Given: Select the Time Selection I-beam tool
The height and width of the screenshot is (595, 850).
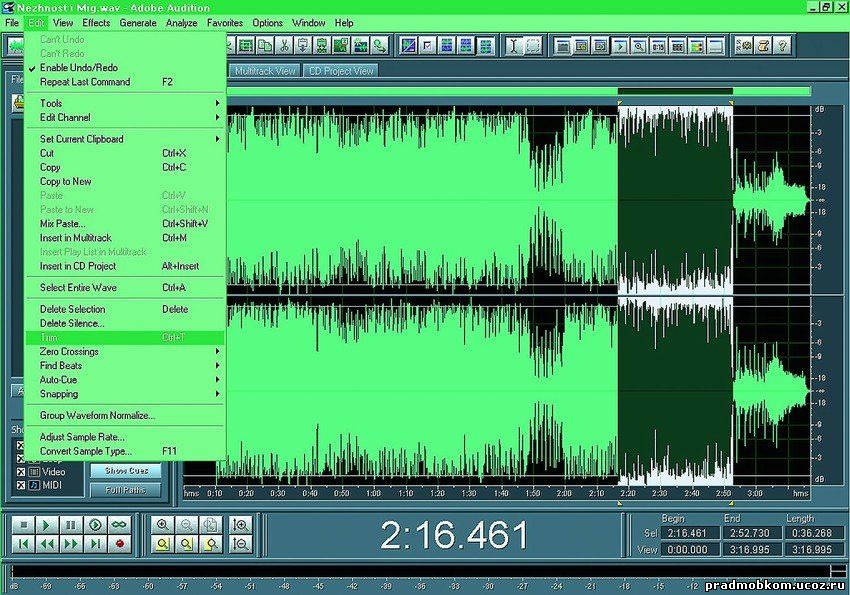Looking at the screenshot, I should (x=513, y=46).
